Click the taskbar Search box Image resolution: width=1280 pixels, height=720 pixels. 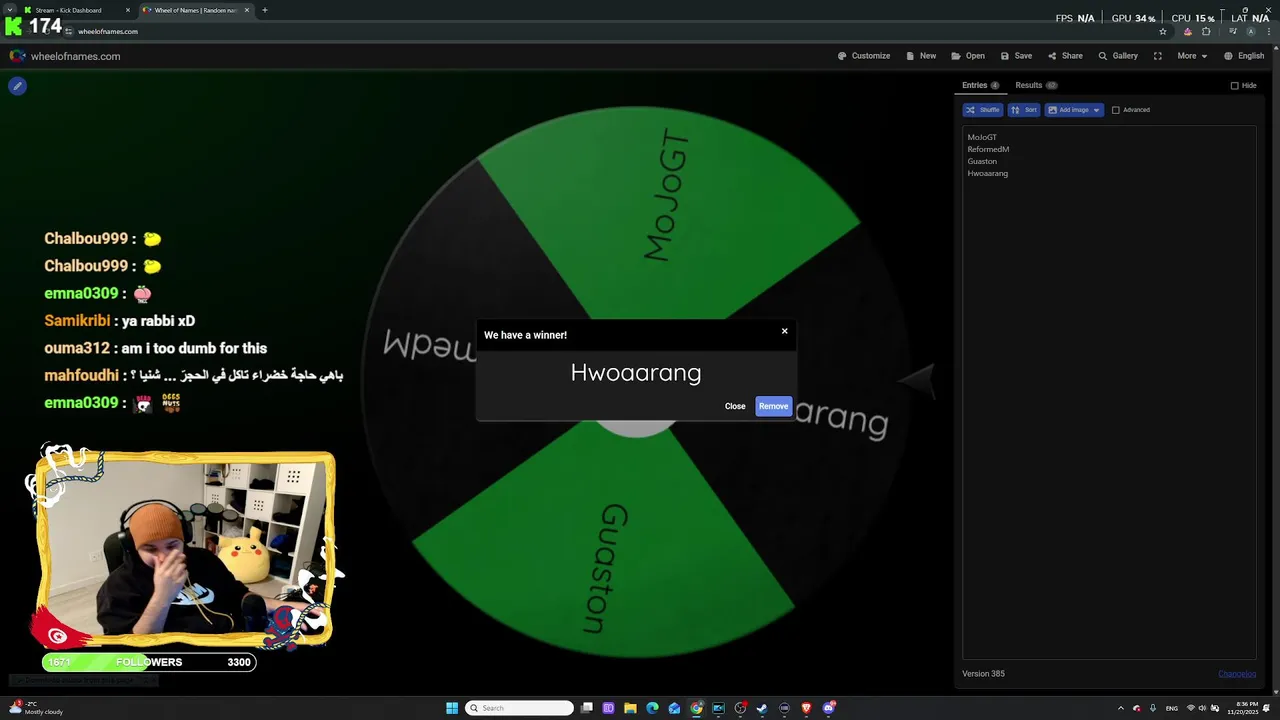[519, 708]
